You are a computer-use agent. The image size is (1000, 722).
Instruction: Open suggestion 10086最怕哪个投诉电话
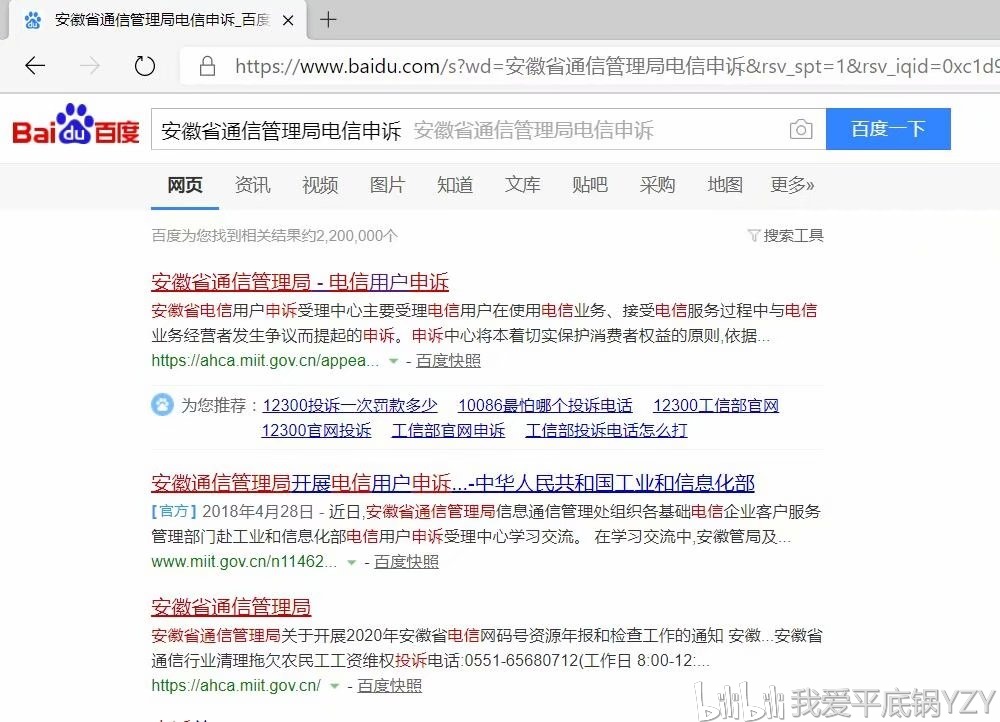coord(545,406)
